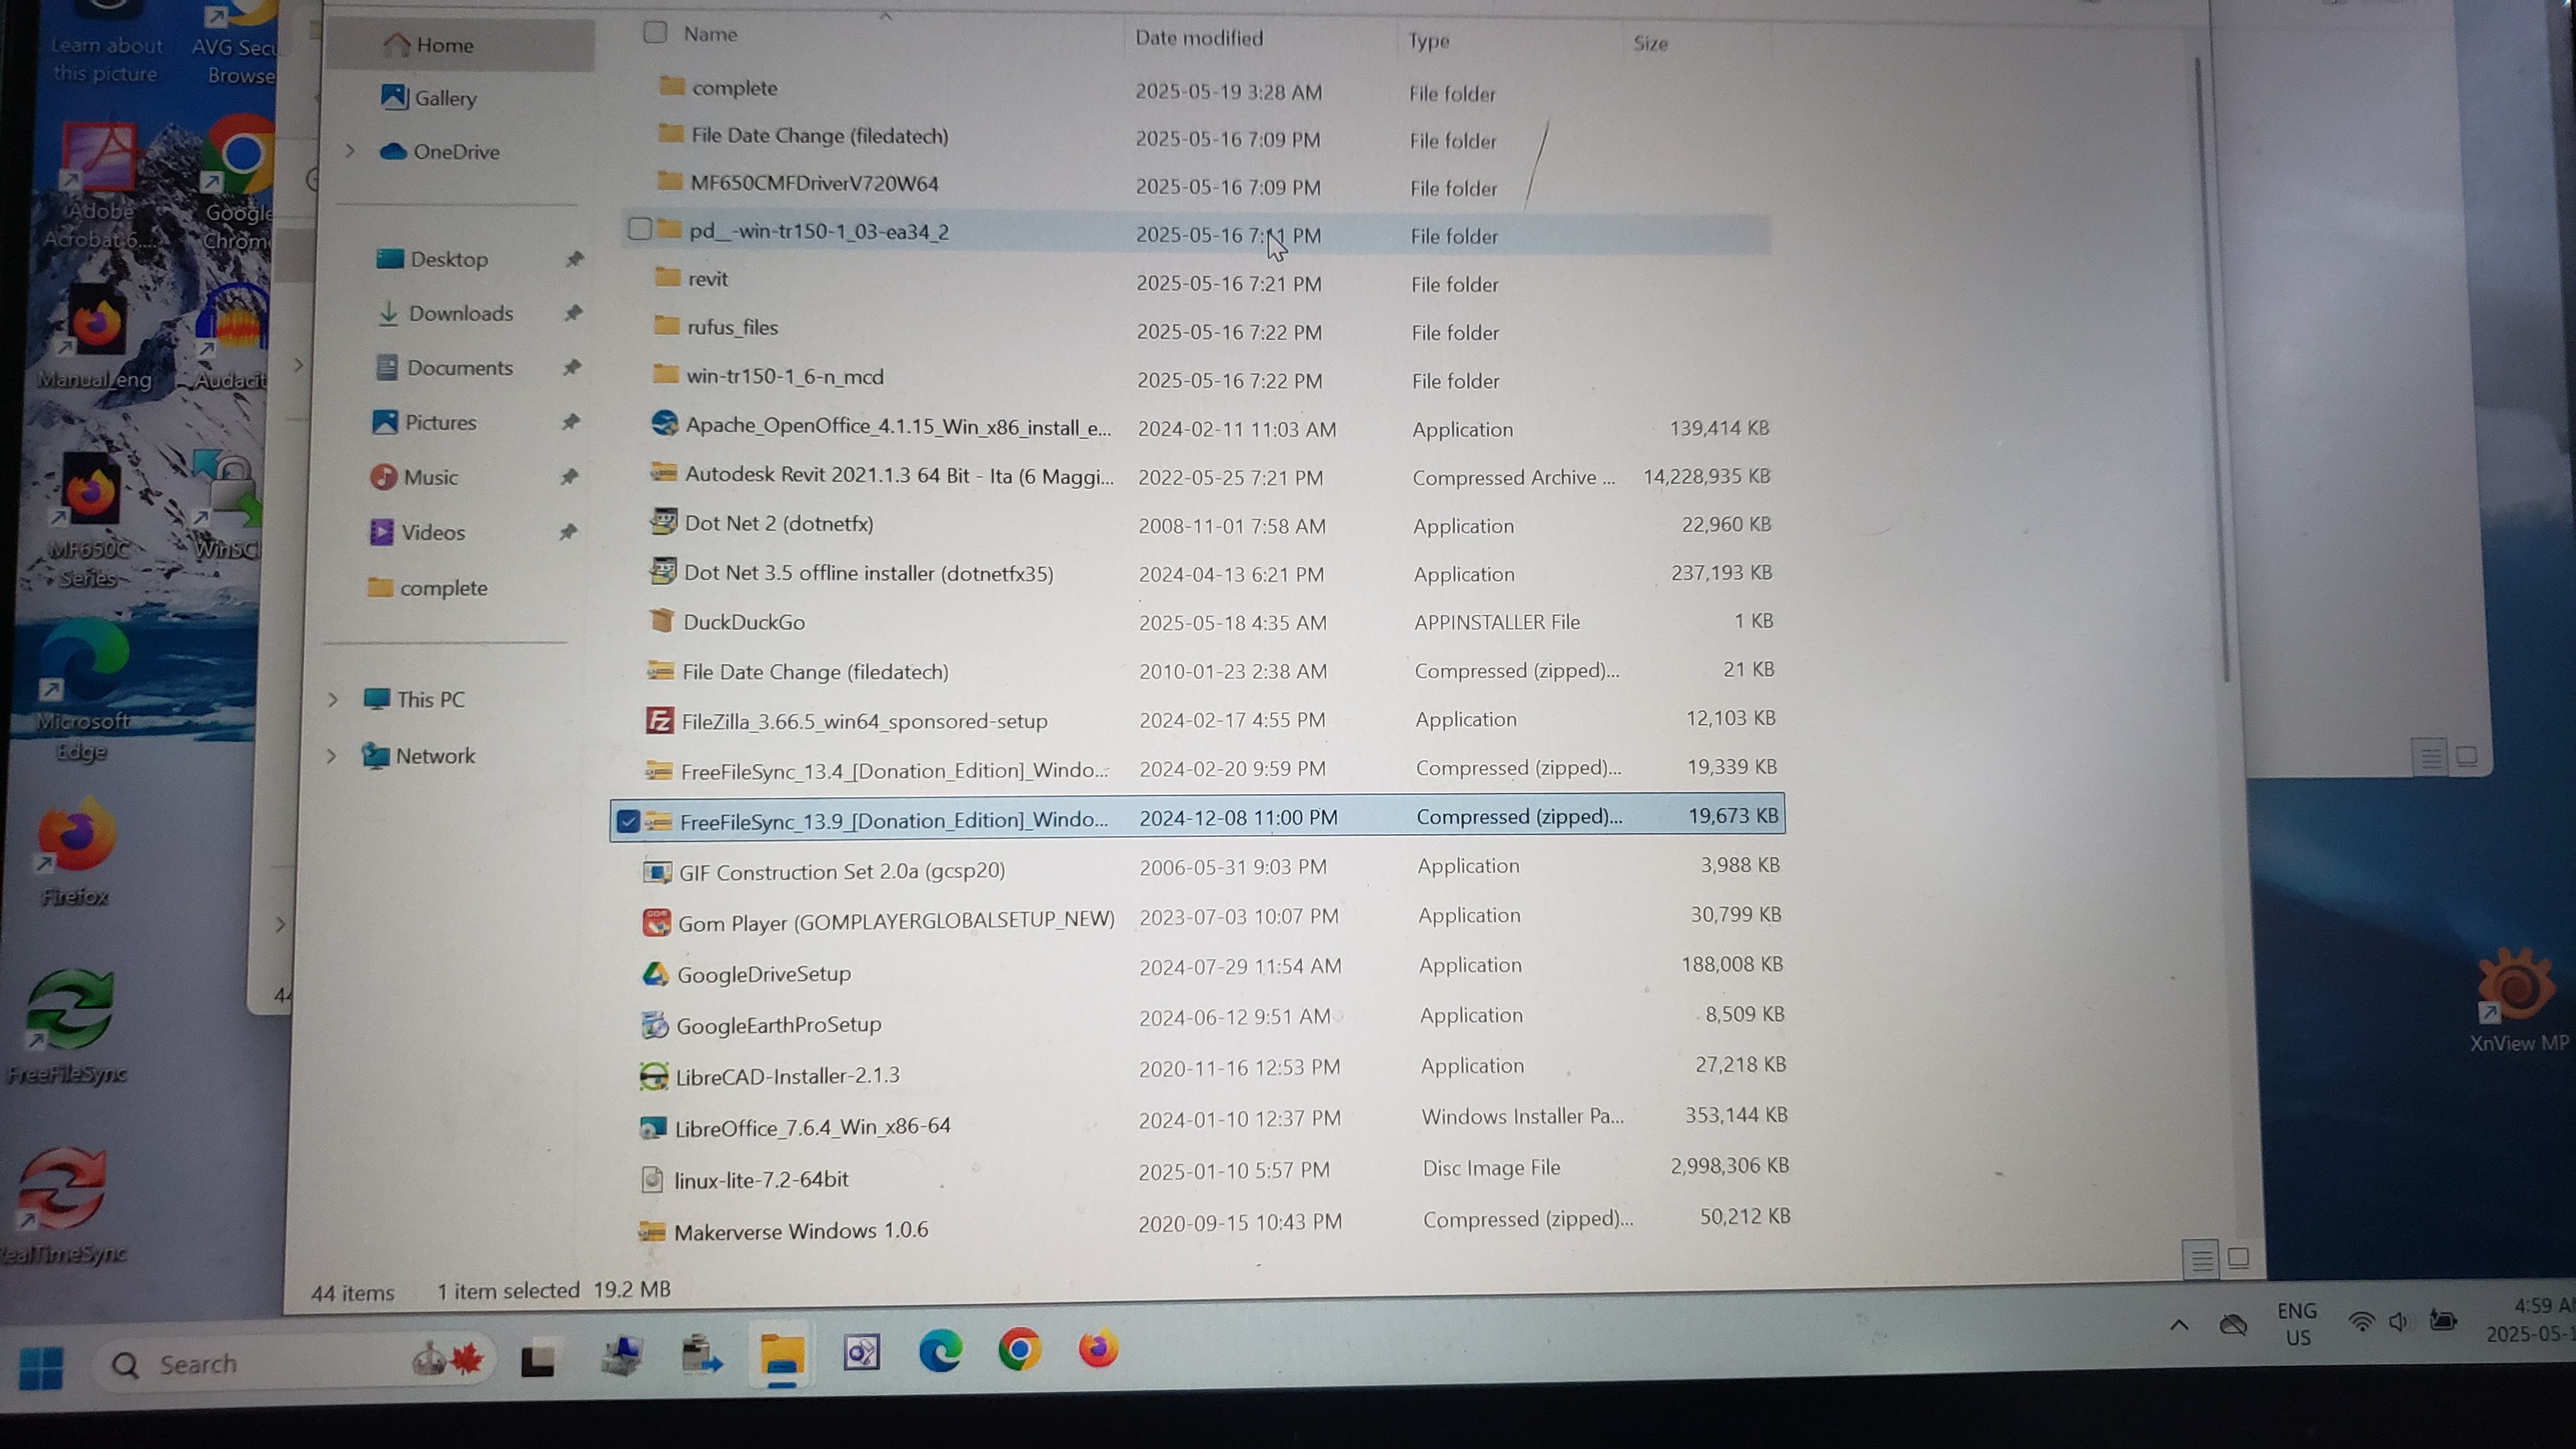Select the FileZilla_3.66.5 setup icon
Viewport: 2576px width, 1449px height.
coord(659,720)
